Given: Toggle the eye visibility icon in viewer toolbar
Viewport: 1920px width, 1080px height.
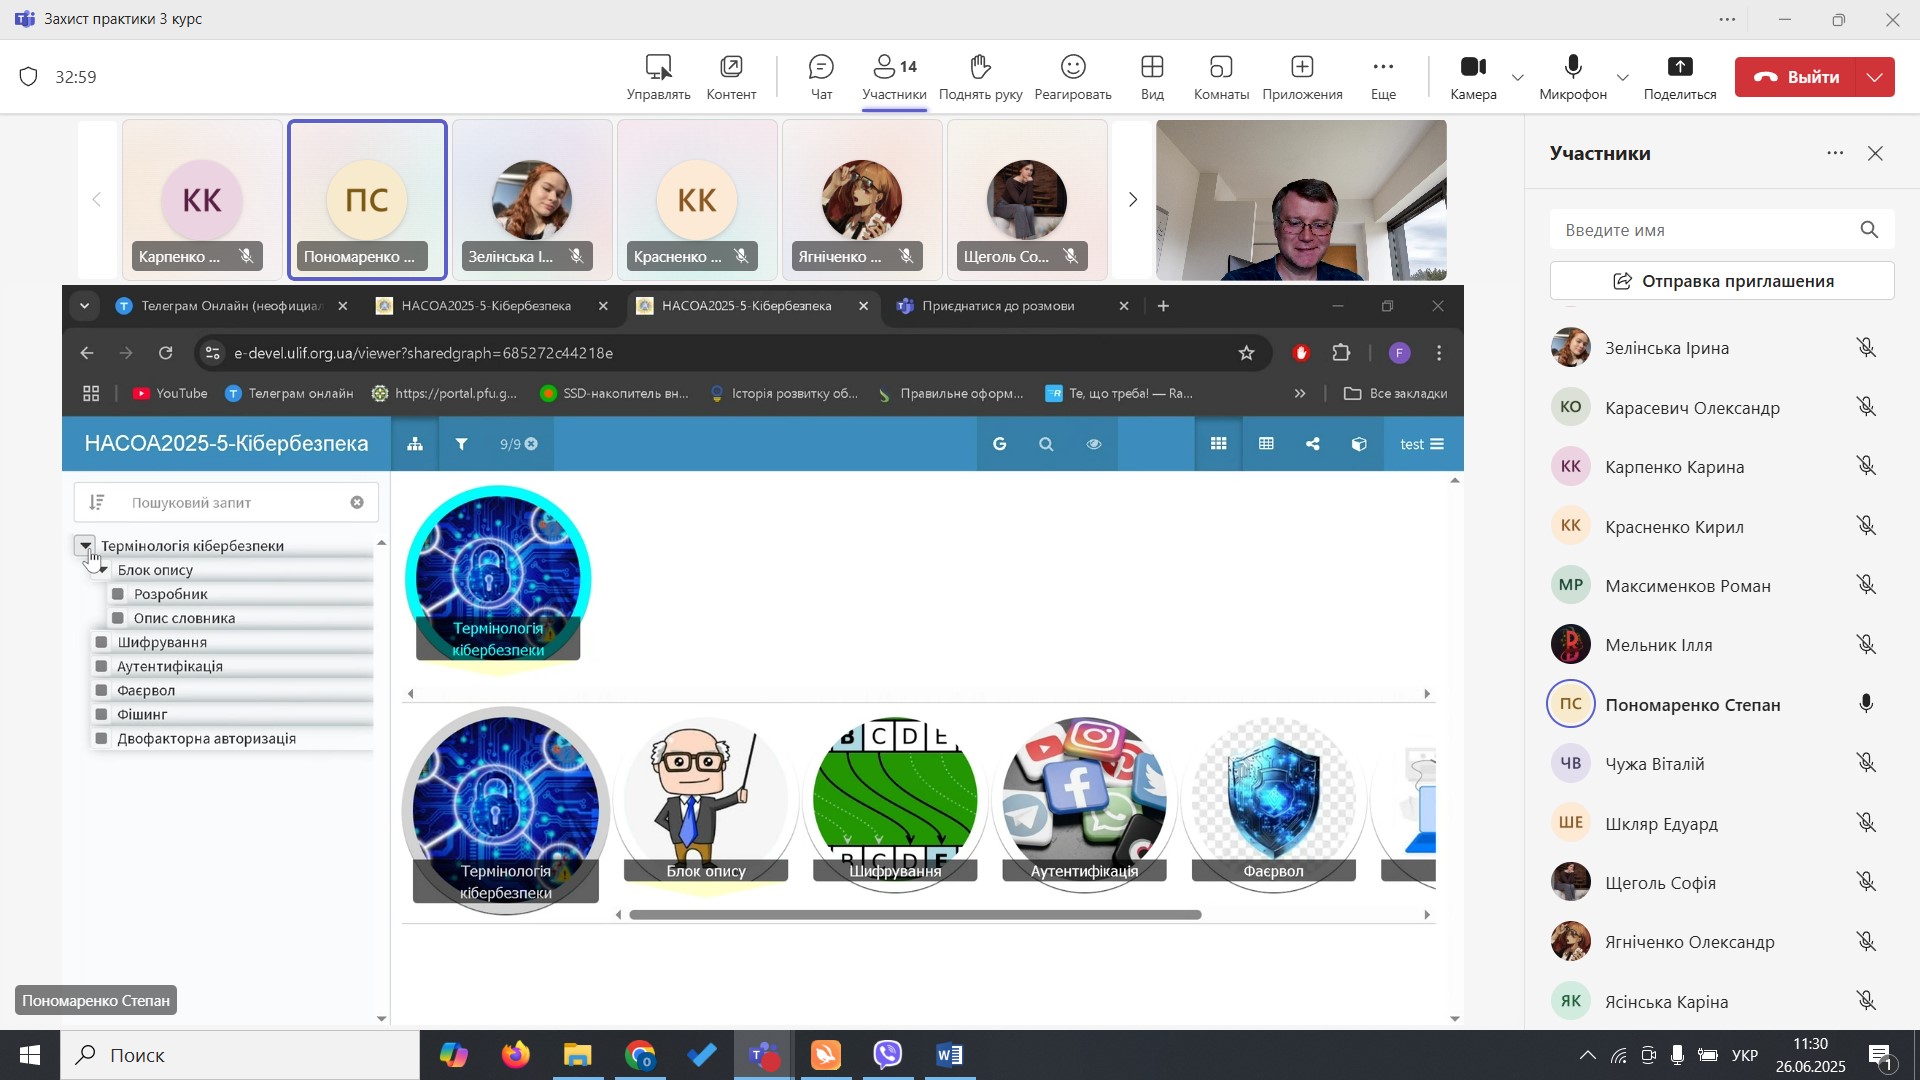Looking at the screenshot, I should 1094,444.
